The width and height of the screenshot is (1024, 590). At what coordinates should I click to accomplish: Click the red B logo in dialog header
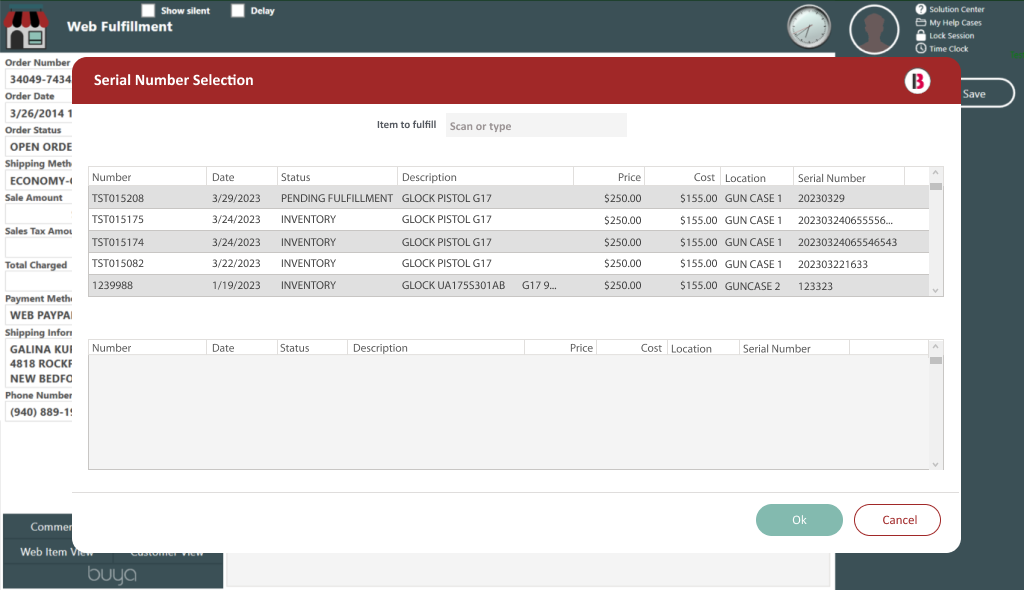coord(918,81)
